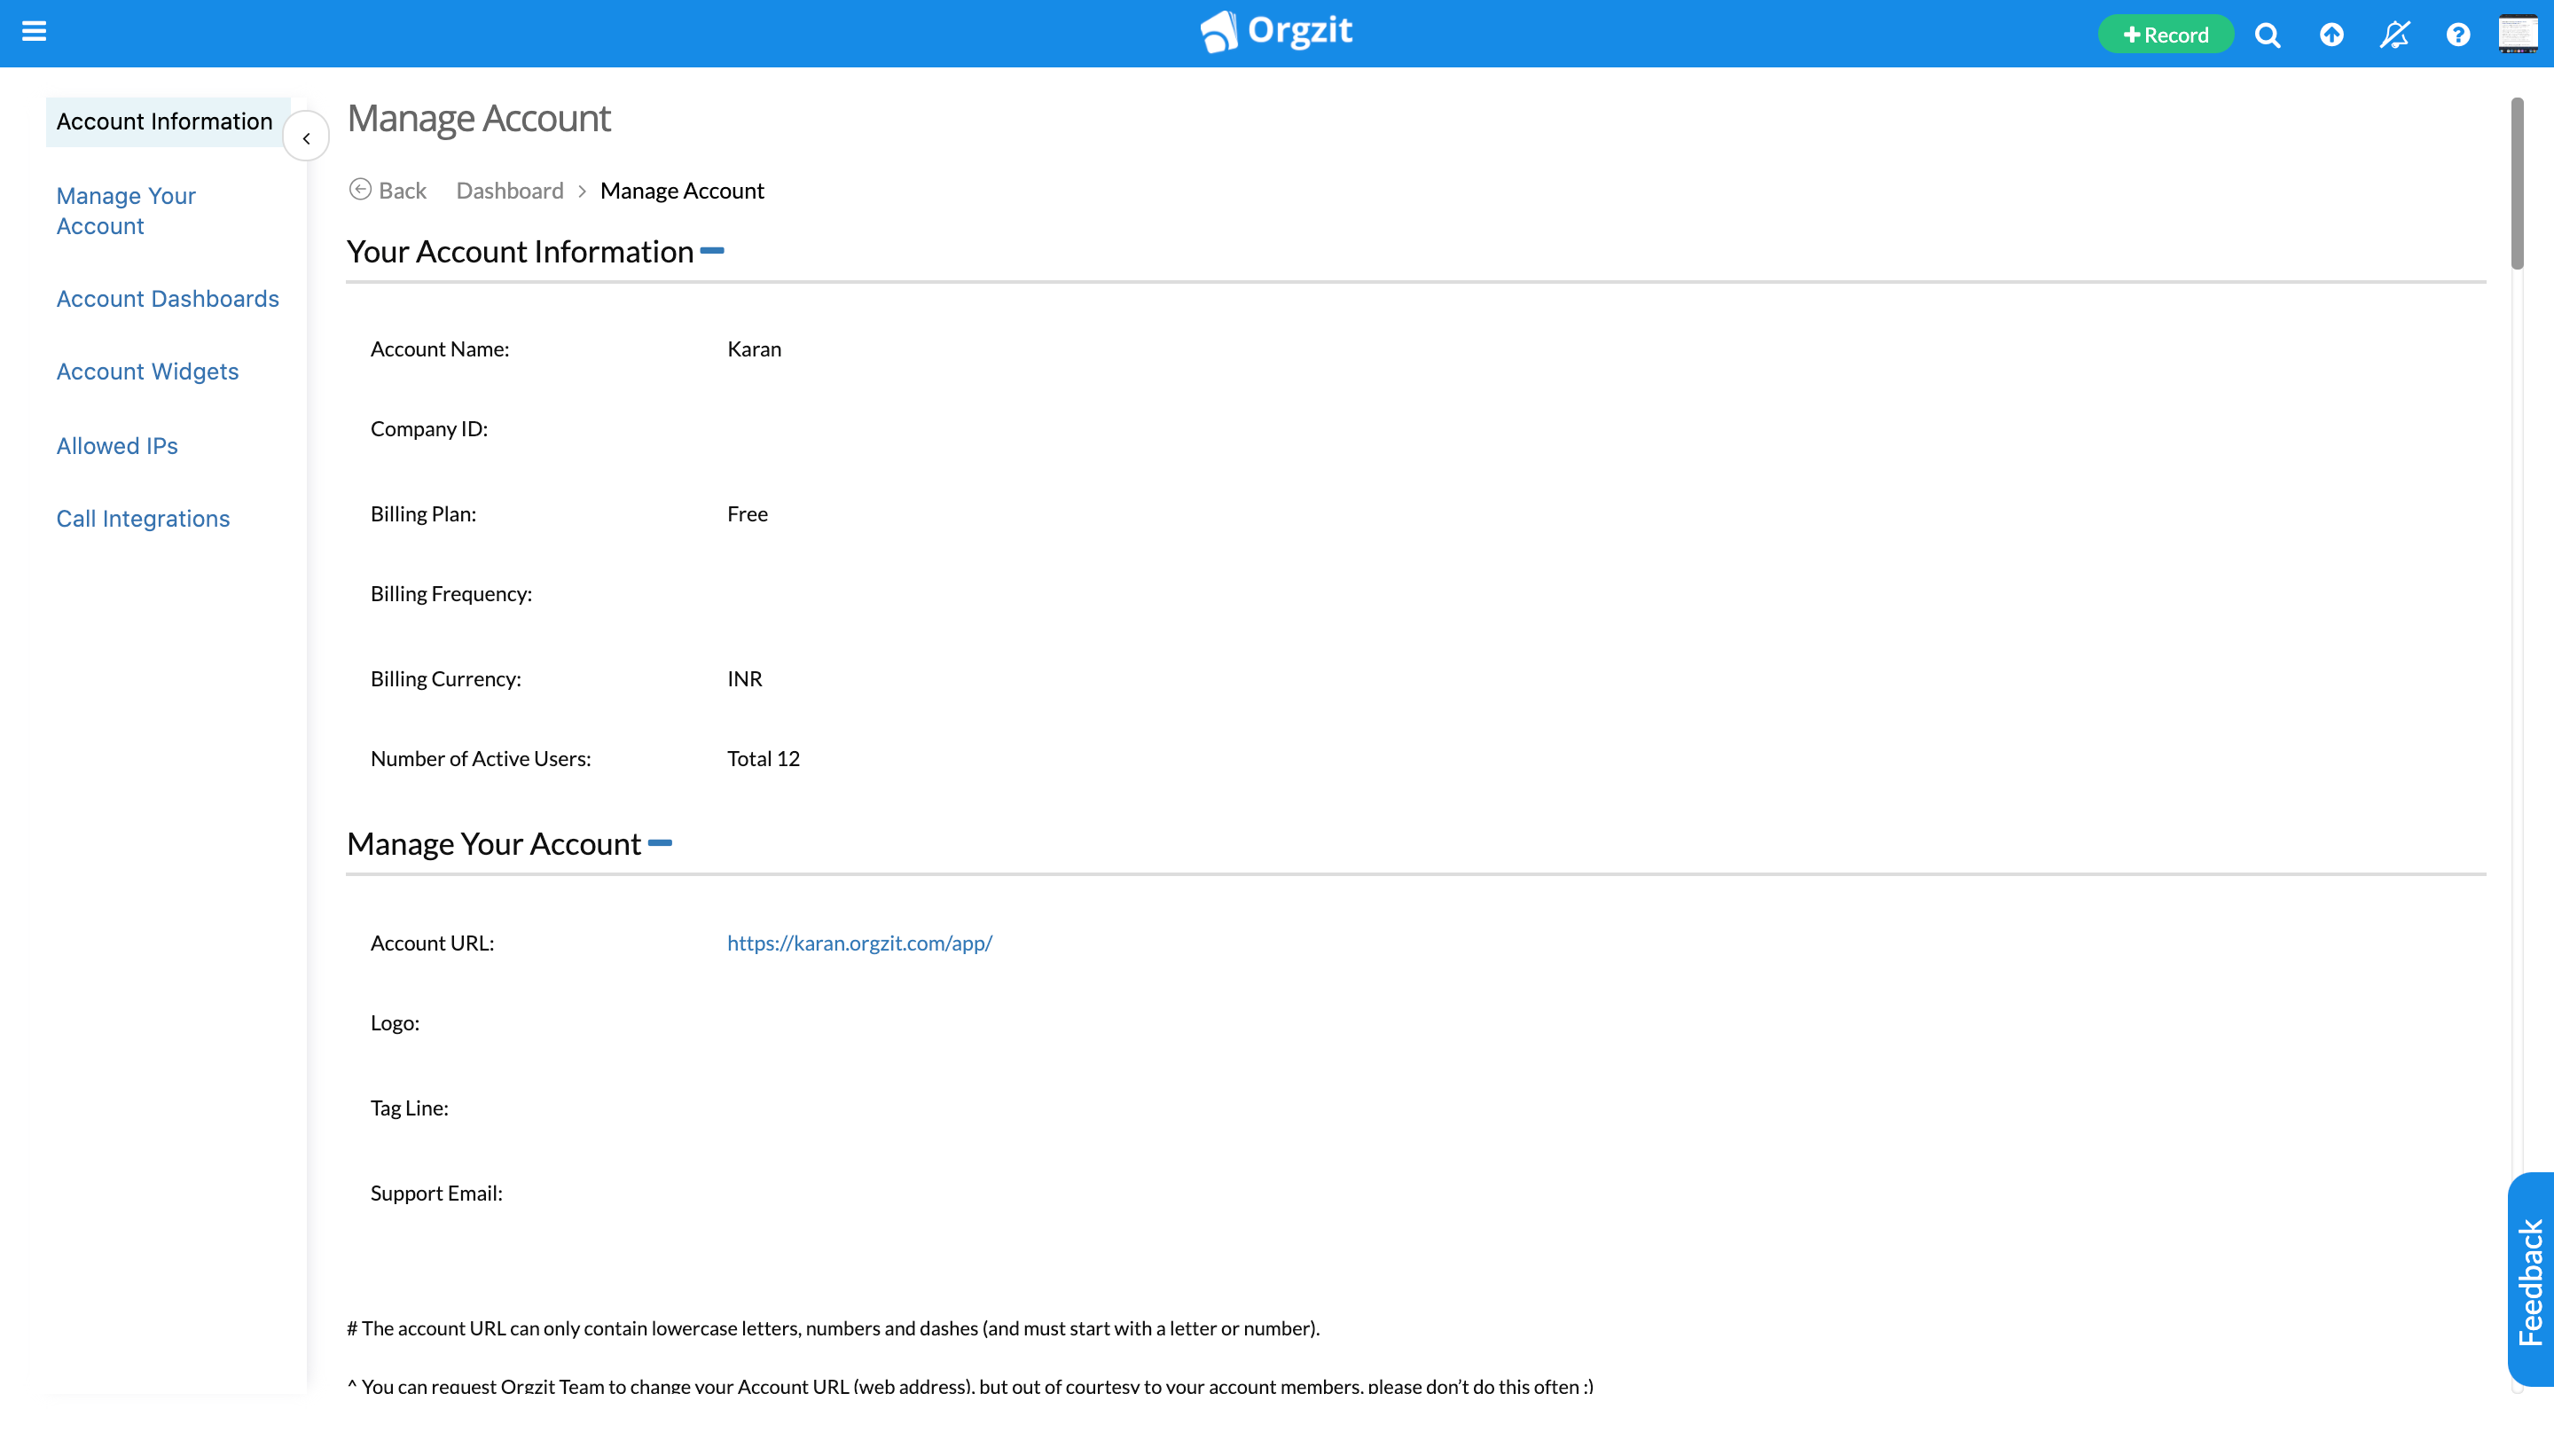Click the Manage Account page title
2554x1456 pixels.
pyautogui.click(x=479, y=118)
